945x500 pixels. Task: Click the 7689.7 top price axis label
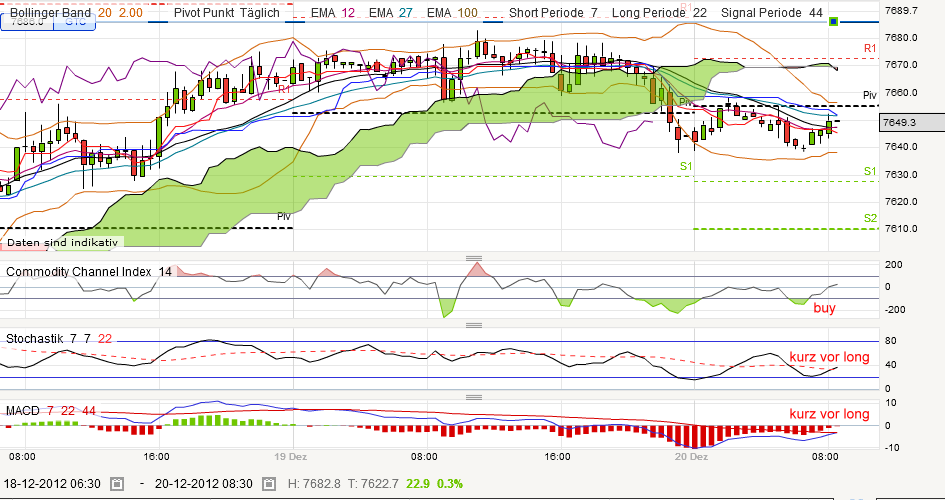click(902, 10)
